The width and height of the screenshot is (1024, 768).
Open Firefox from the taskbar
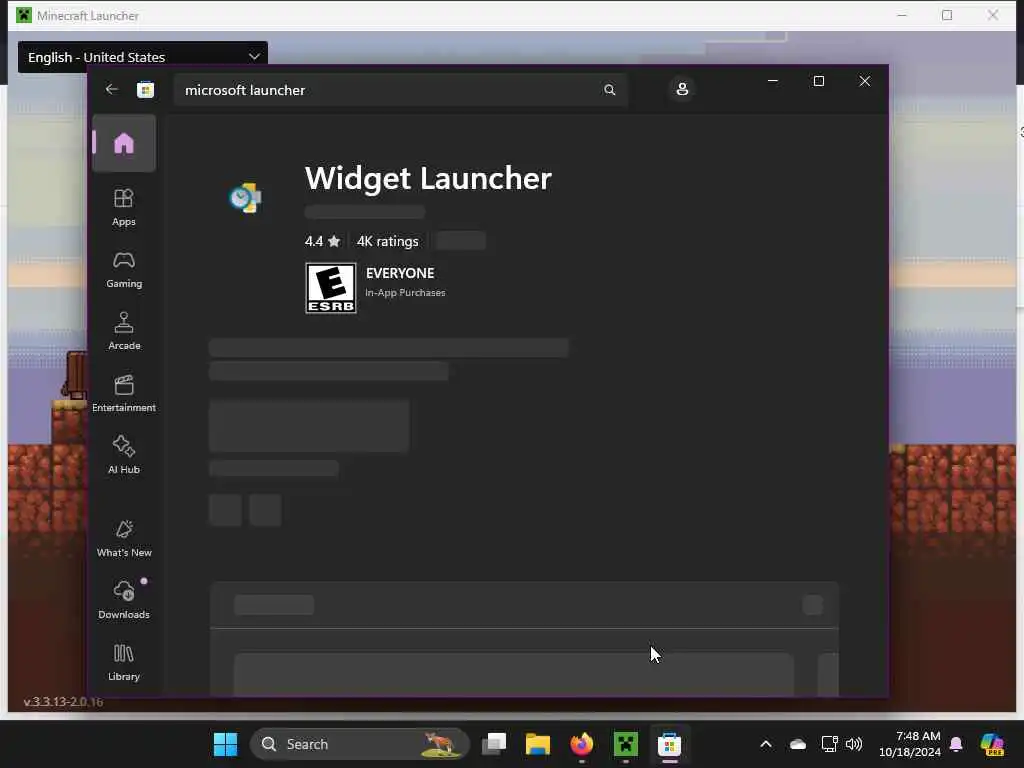click(x=581, y=744)
